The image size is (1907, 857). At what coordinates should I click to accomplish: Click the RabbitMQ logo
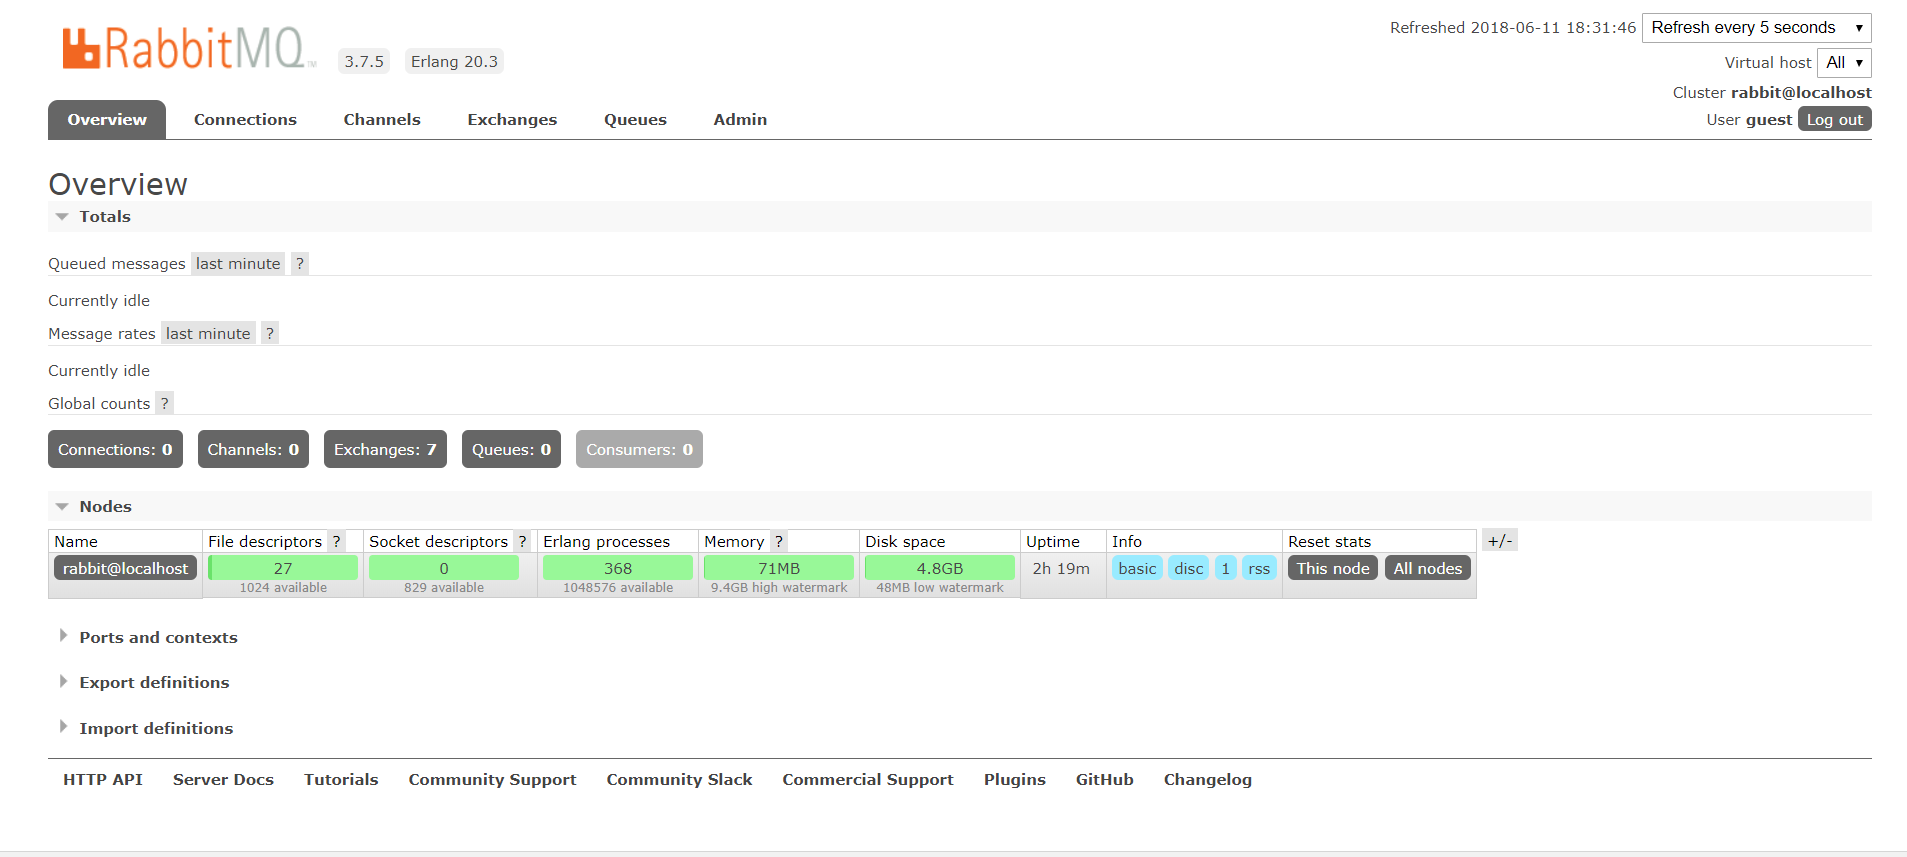tap(188, 48)
